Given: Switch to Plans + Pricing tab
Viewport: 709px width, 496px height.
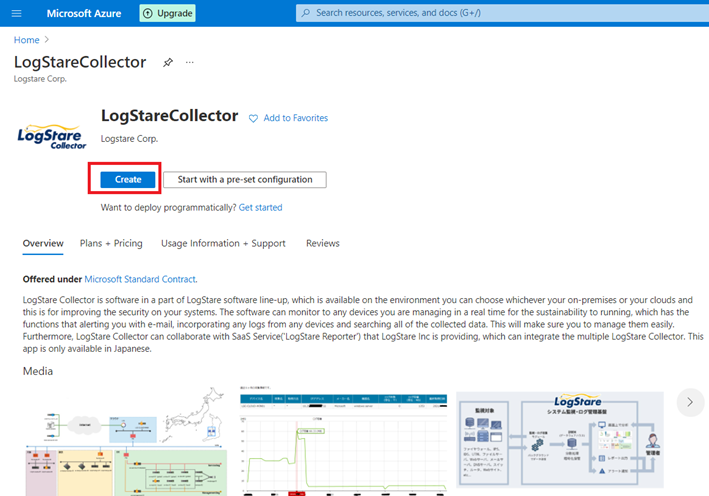Looking at the screenshot, I should (111, 243).
